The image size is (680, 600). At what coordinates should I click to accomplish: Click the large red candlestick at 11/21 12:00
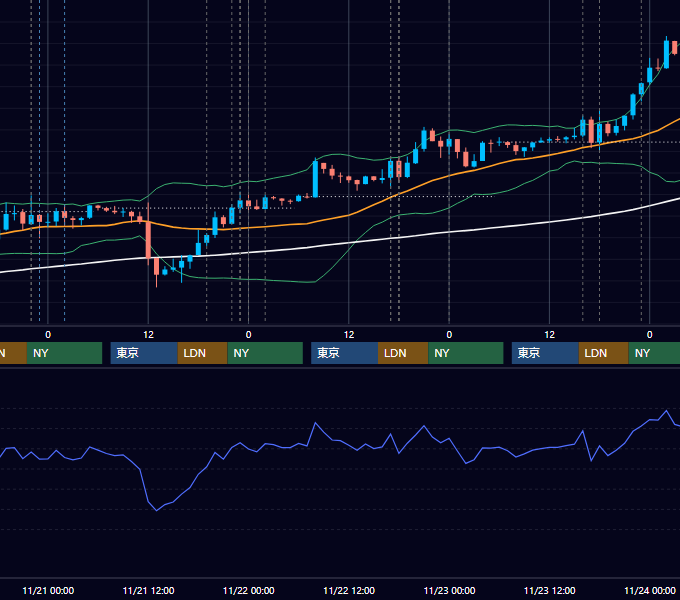(x=148, y=239)
